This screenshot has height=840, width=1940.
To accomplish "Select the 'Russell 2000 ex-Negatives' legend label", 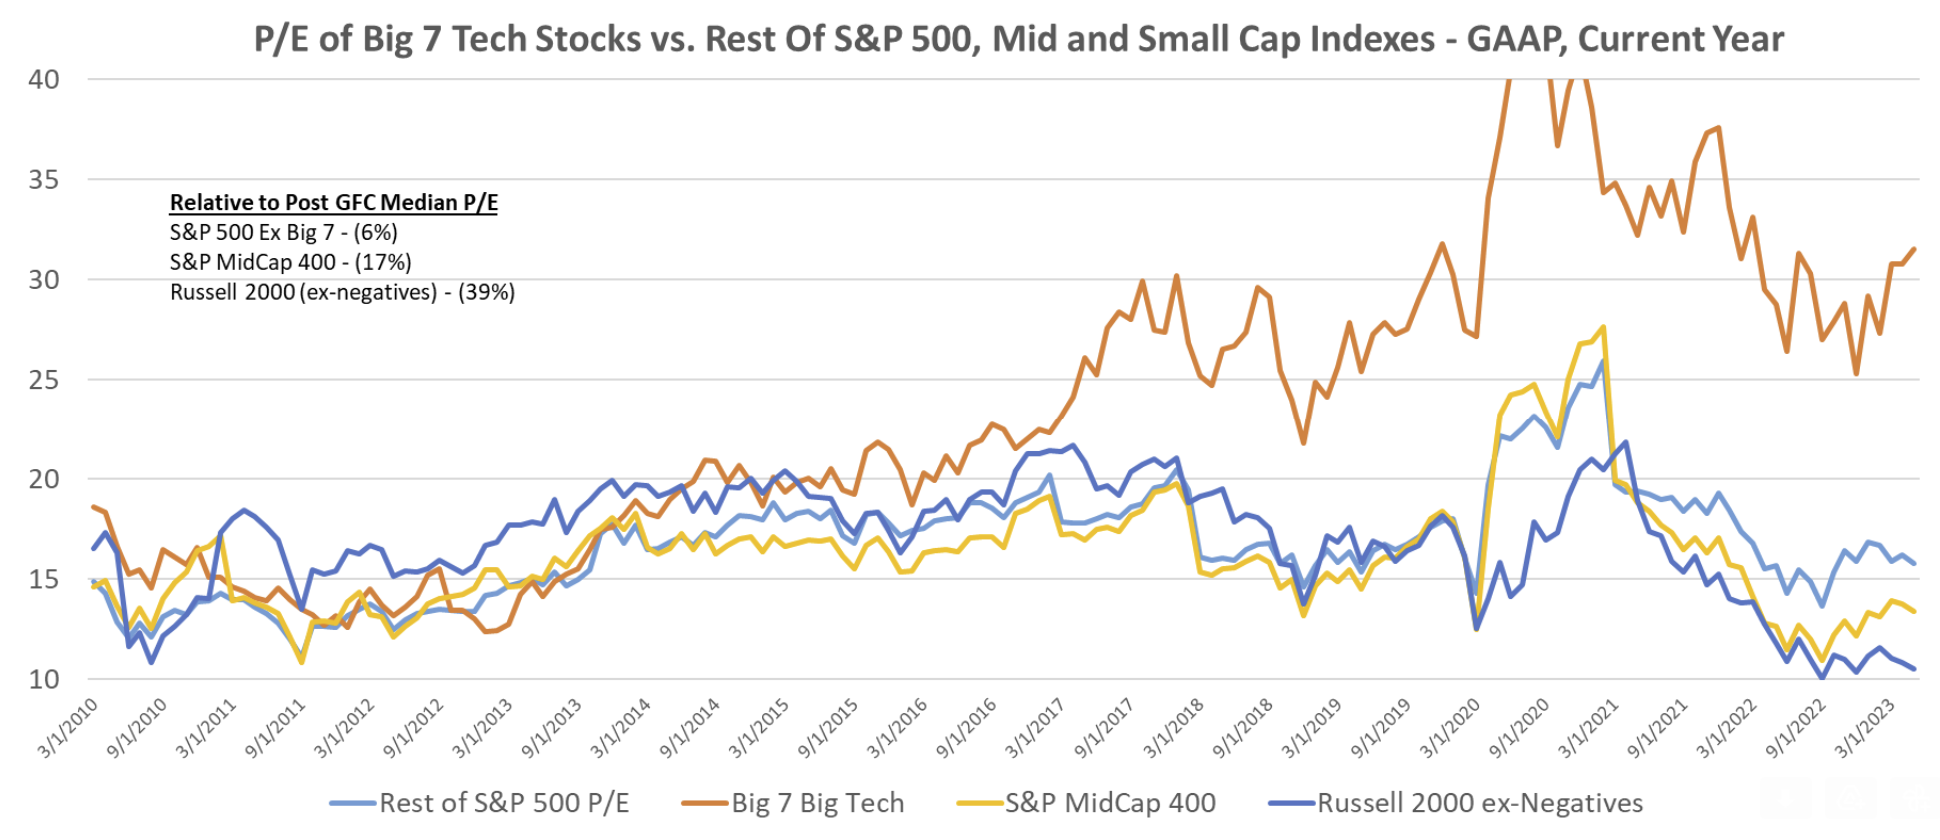I will (1480, 803).
